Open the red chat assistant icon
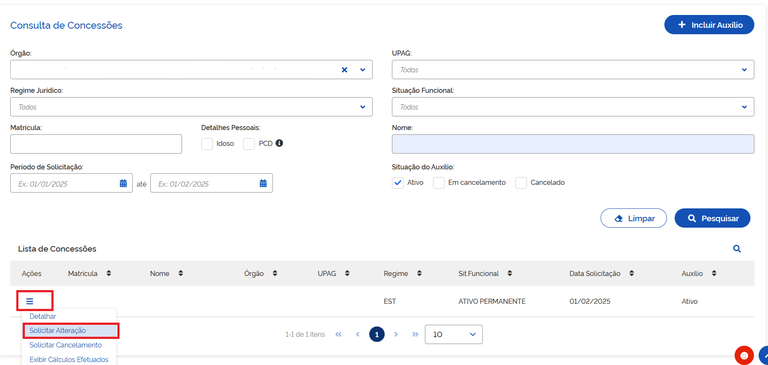Screen dimensions: 768x365 click(744, 355)
